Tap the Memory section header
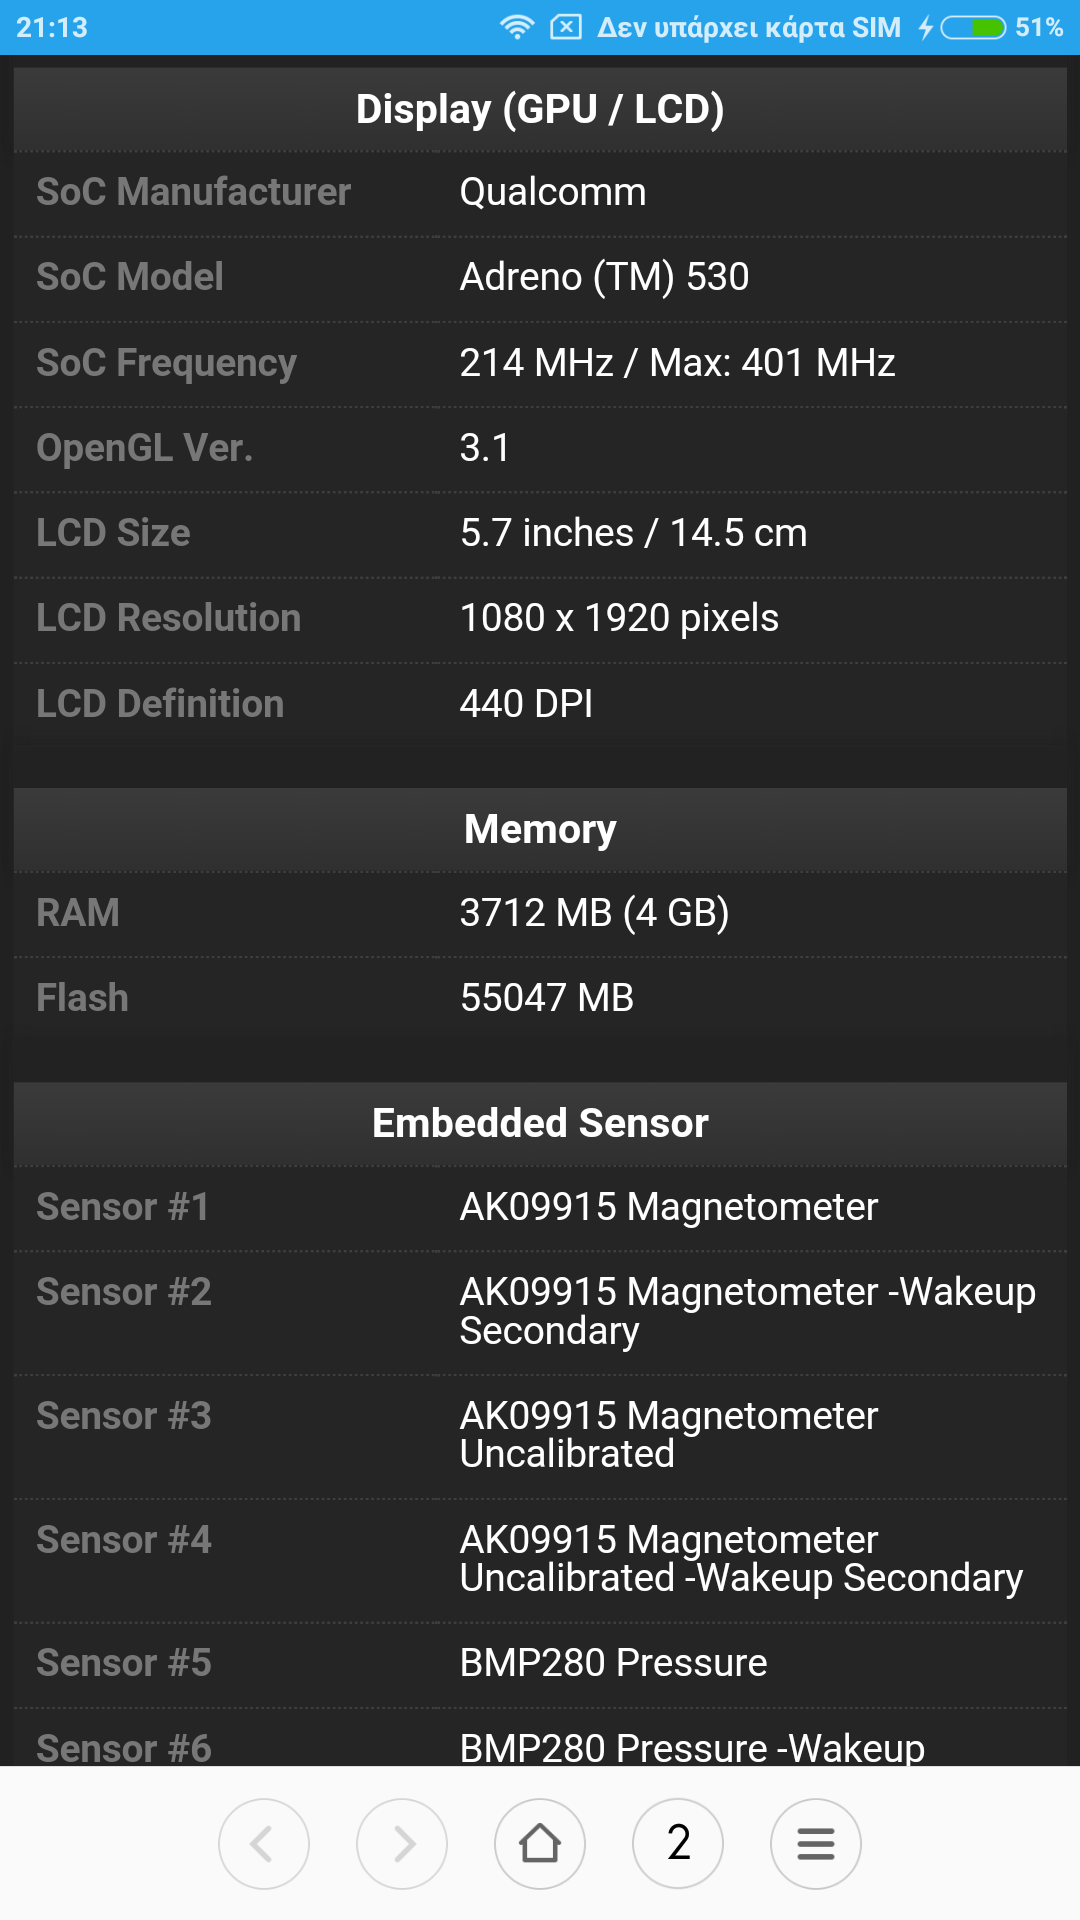This screenshot has width=1080, height=1920. click(540, 829)
